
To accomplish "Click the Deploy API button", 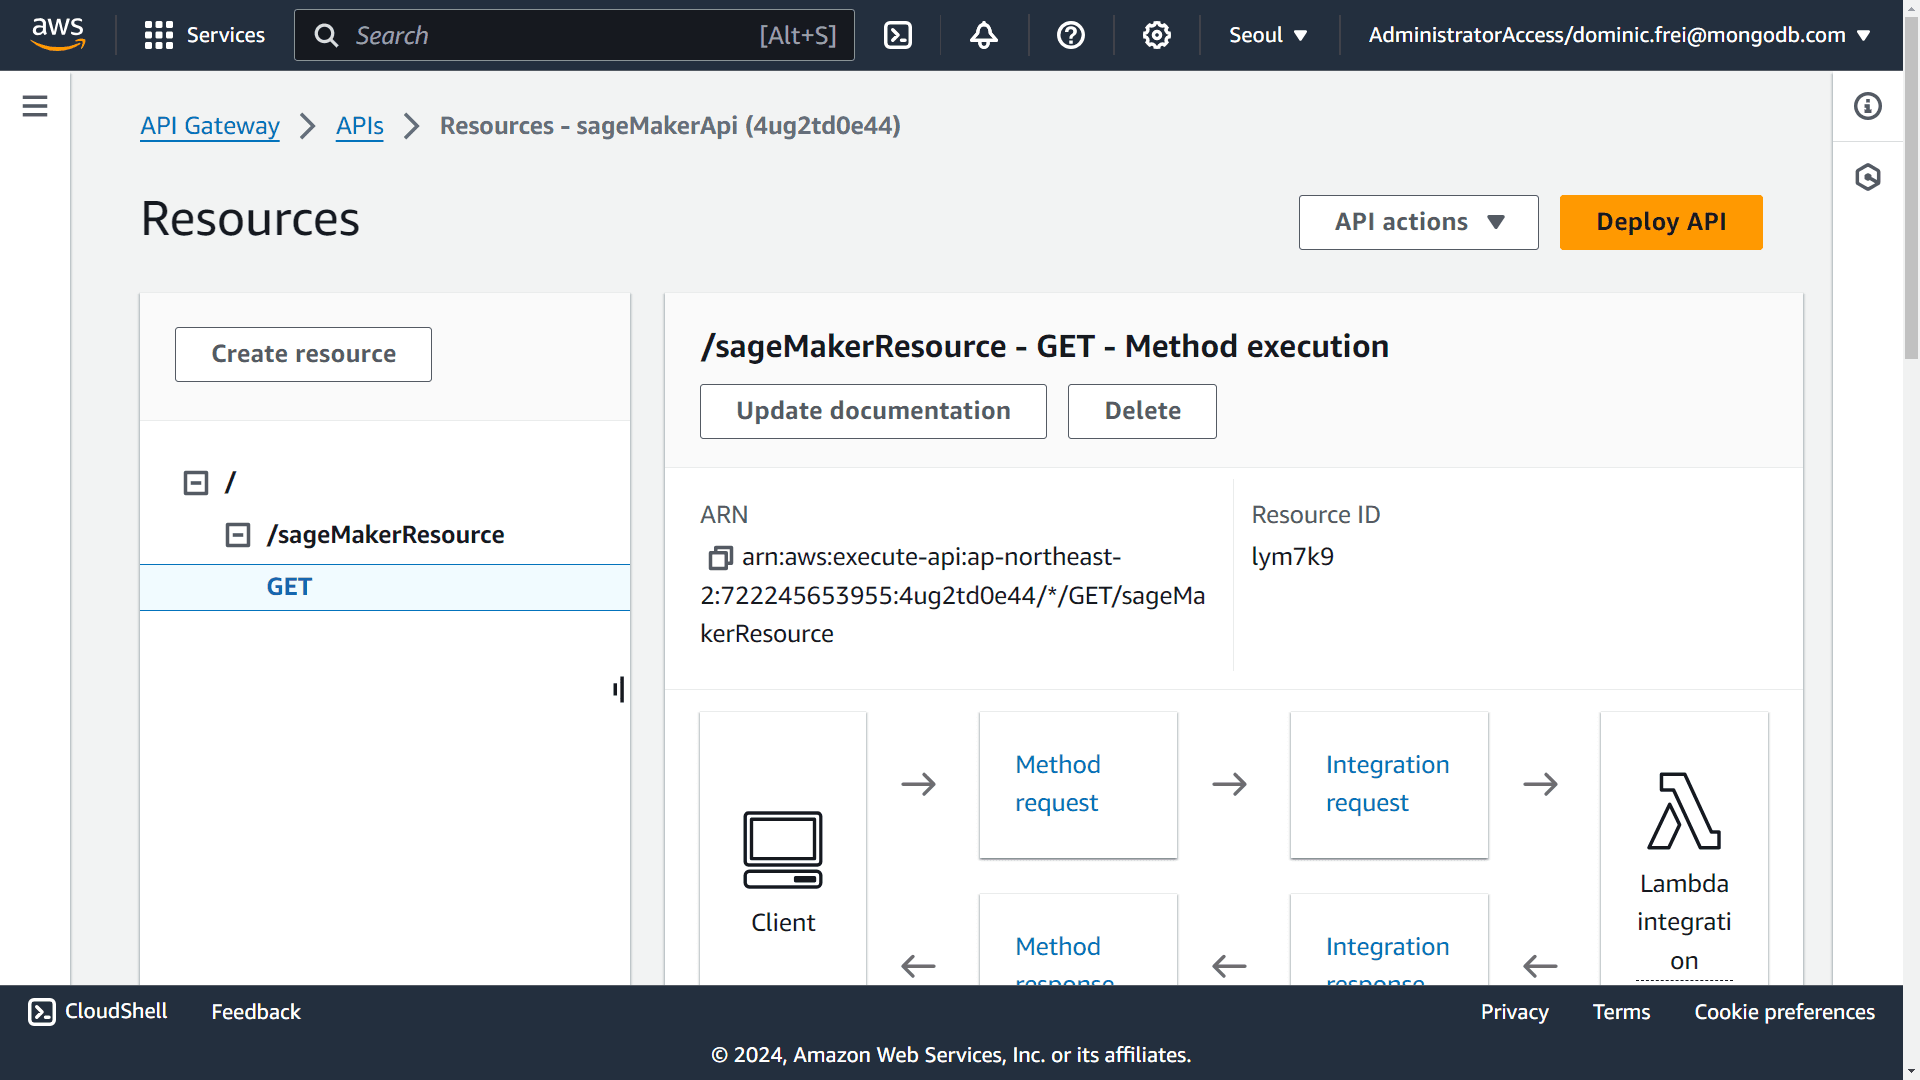I will [x=1661, y=222].
